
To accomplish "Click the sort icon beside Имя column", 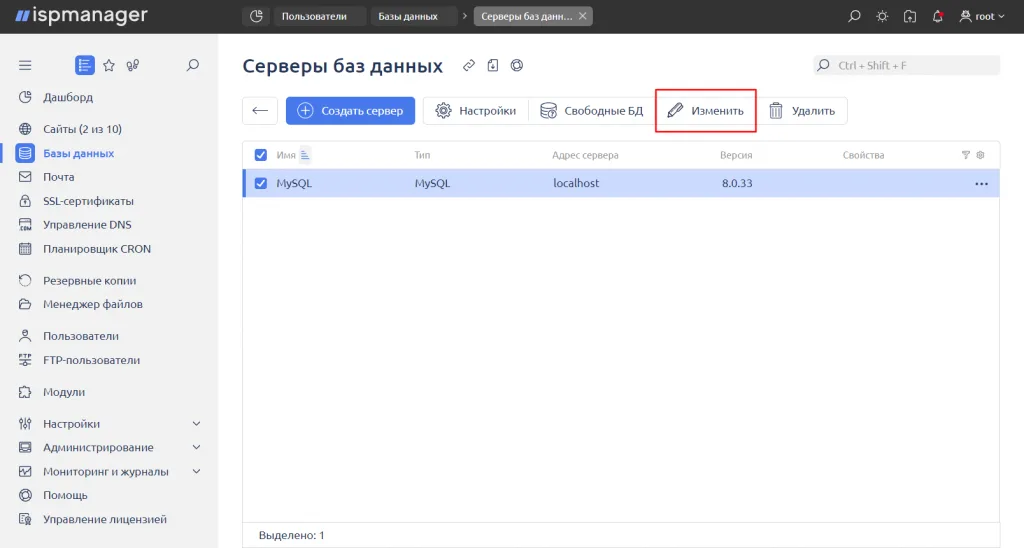I will [x=305, y=155].
